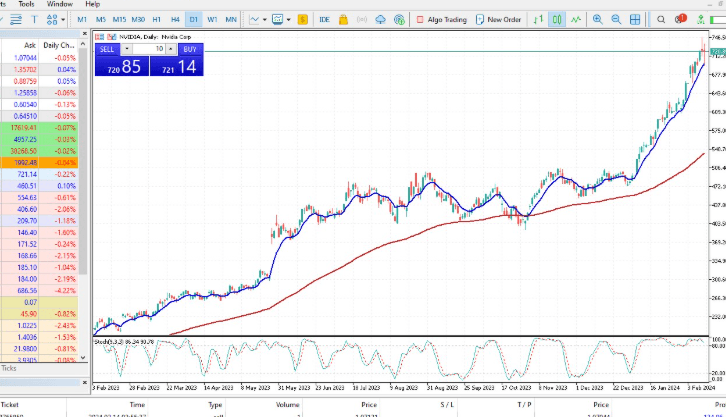726x417 pixels.
Task: Select the row with Ask 721.14
Action: (39, 174)
